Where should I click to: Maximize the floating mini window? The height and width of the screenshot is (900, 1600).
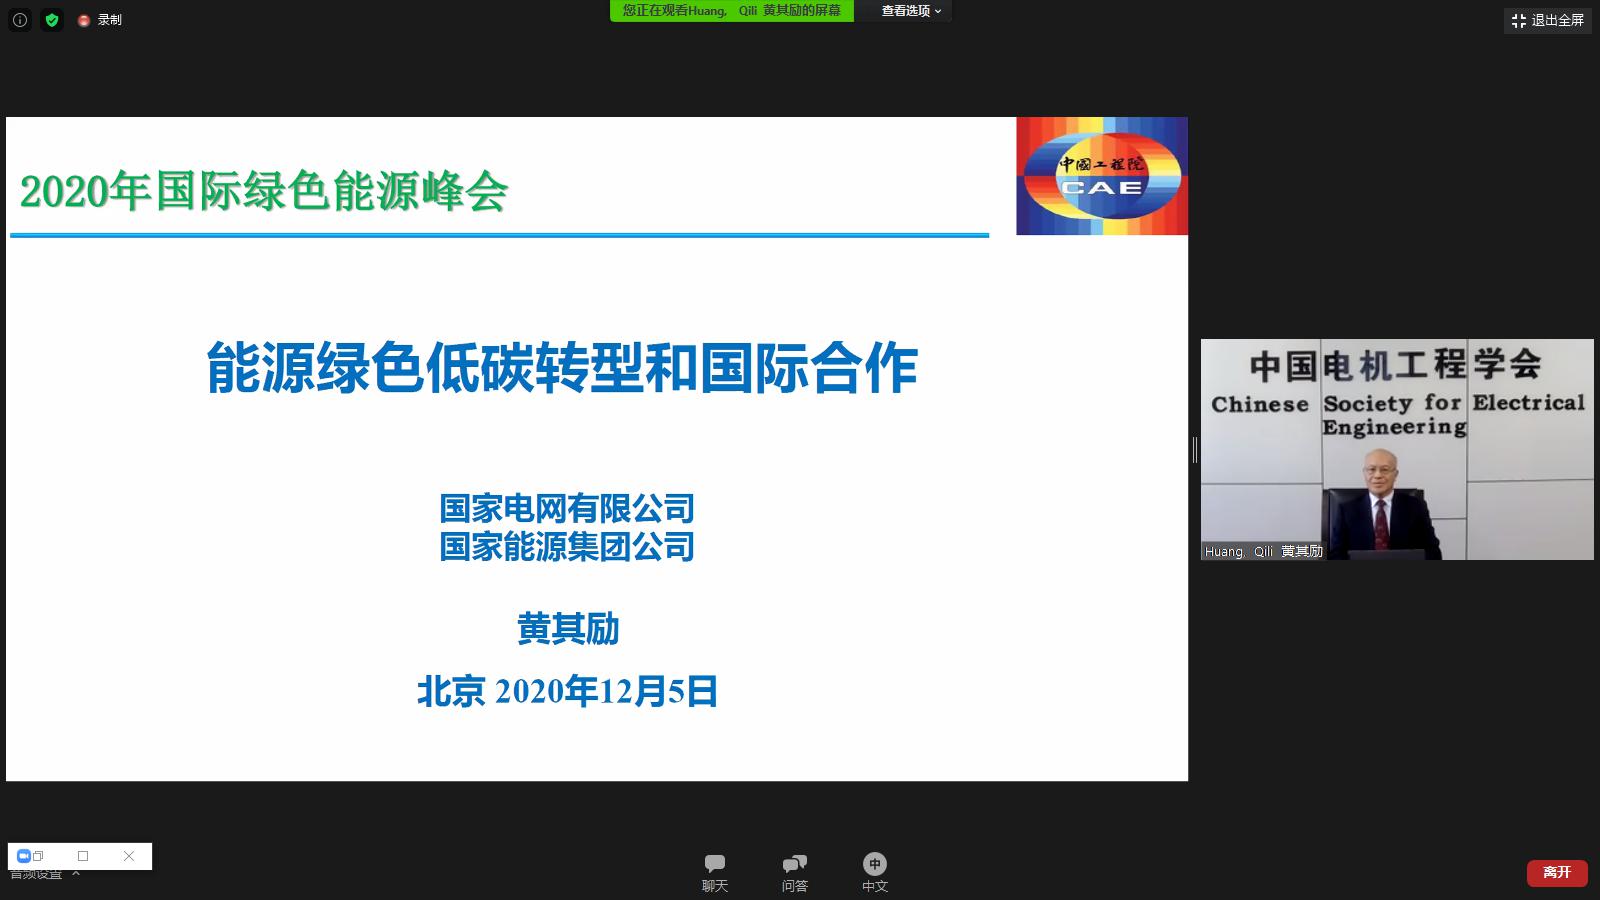(x=83, y=856)
